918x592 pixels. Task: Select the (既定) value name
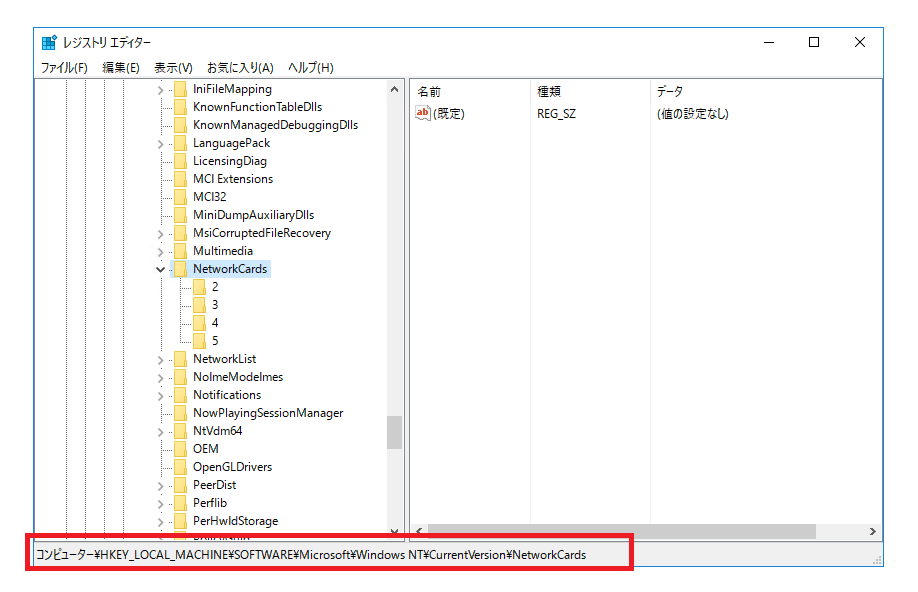[449, 114]
